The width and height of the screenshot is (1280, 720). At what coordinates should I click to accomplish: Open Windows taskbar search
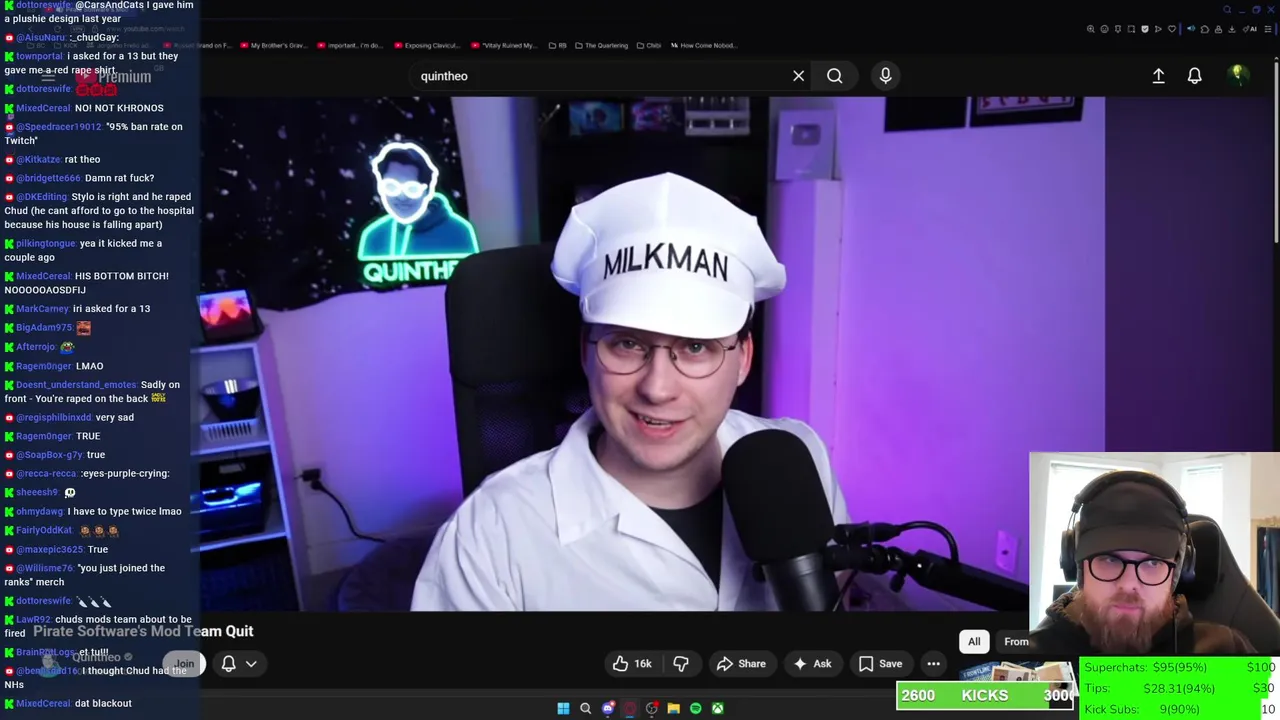pyautogui.click(x=585, y=708)
